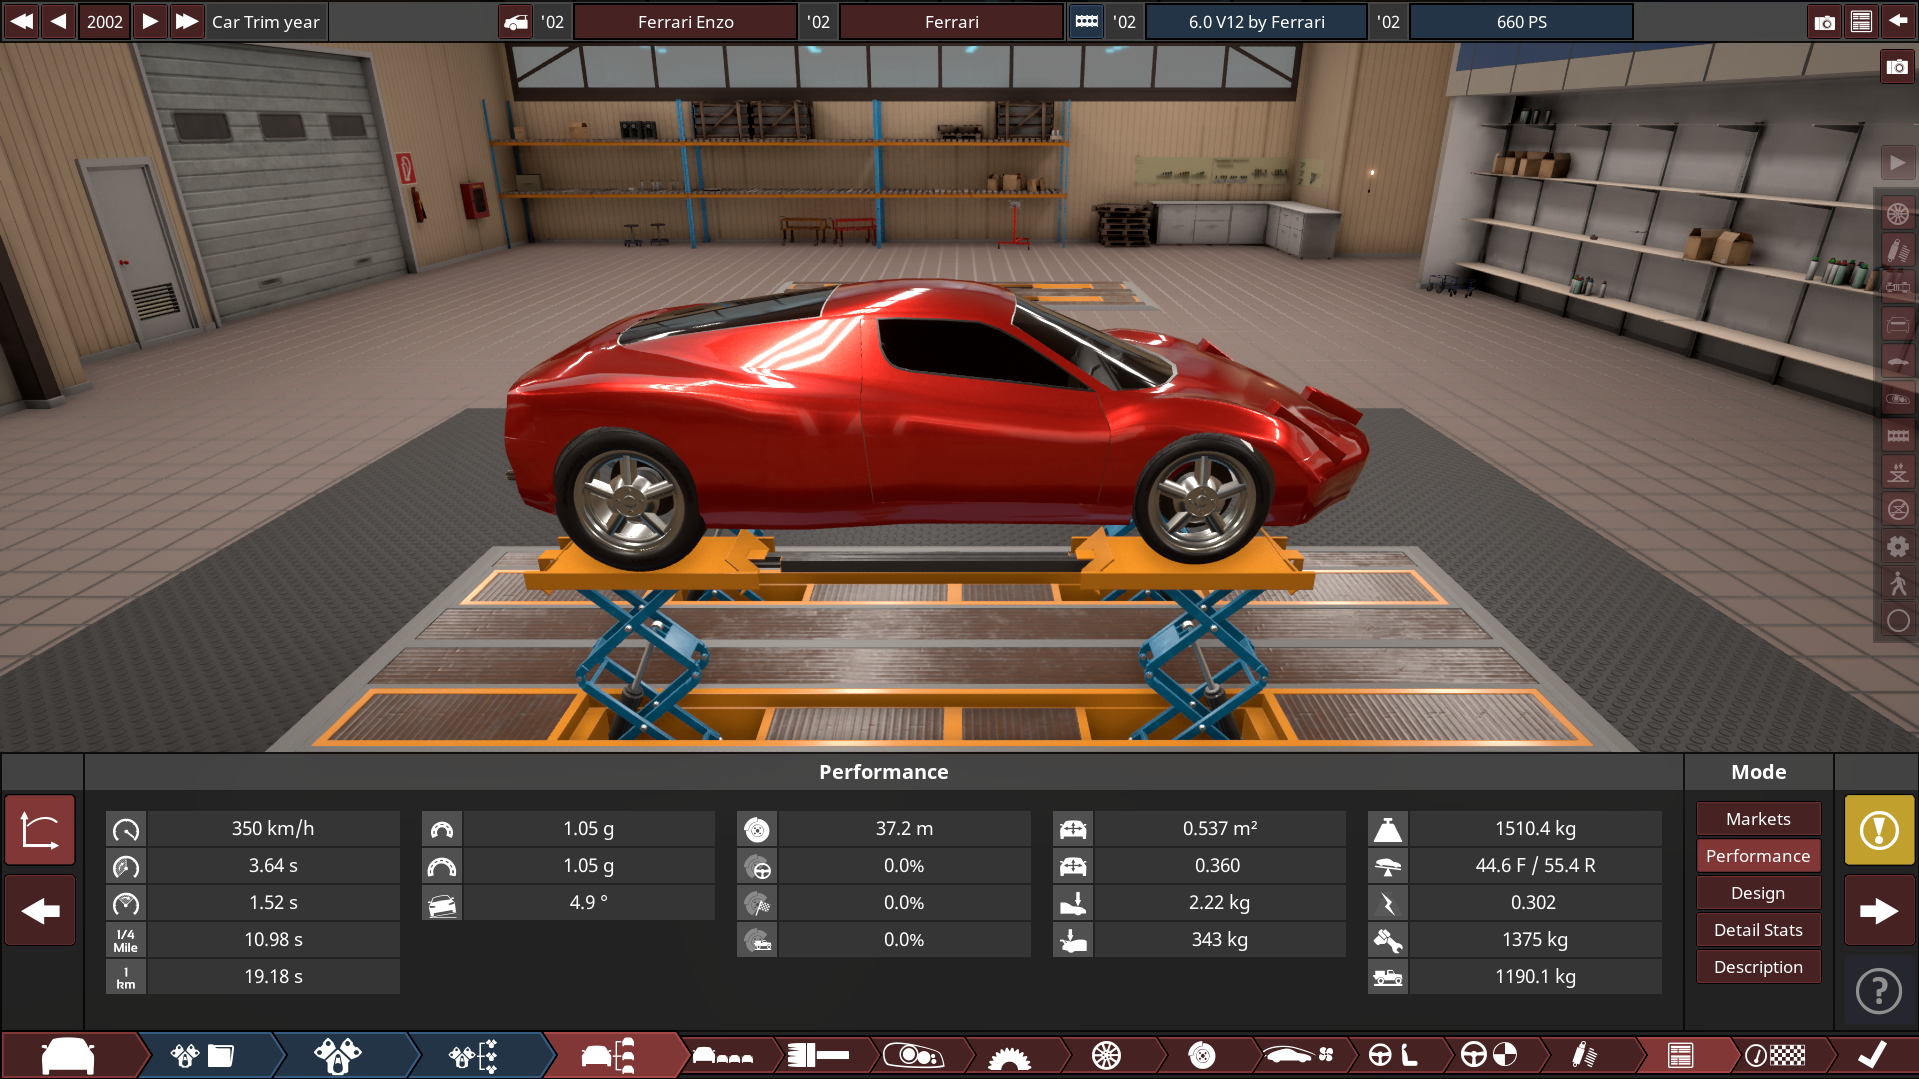Toggle drivetrain chassis view in side panel
Screen dimensions: 1919x1079
[x=1897, y=287]
